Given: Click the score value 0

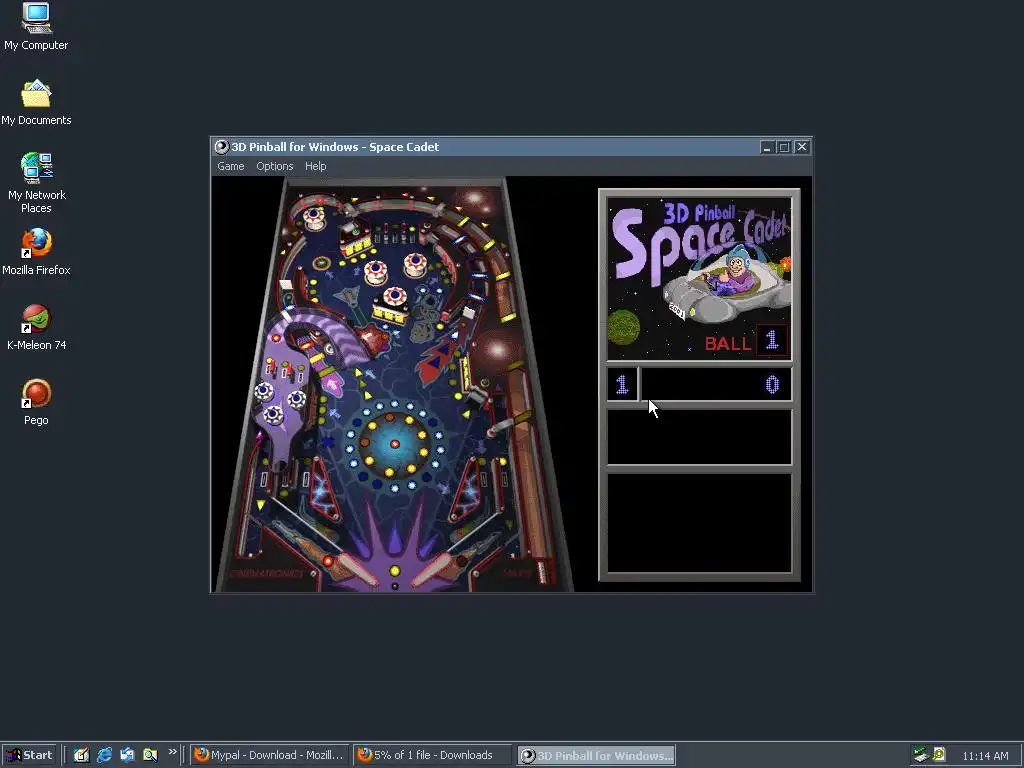Looking at the screenshot, I should point(772,385).
